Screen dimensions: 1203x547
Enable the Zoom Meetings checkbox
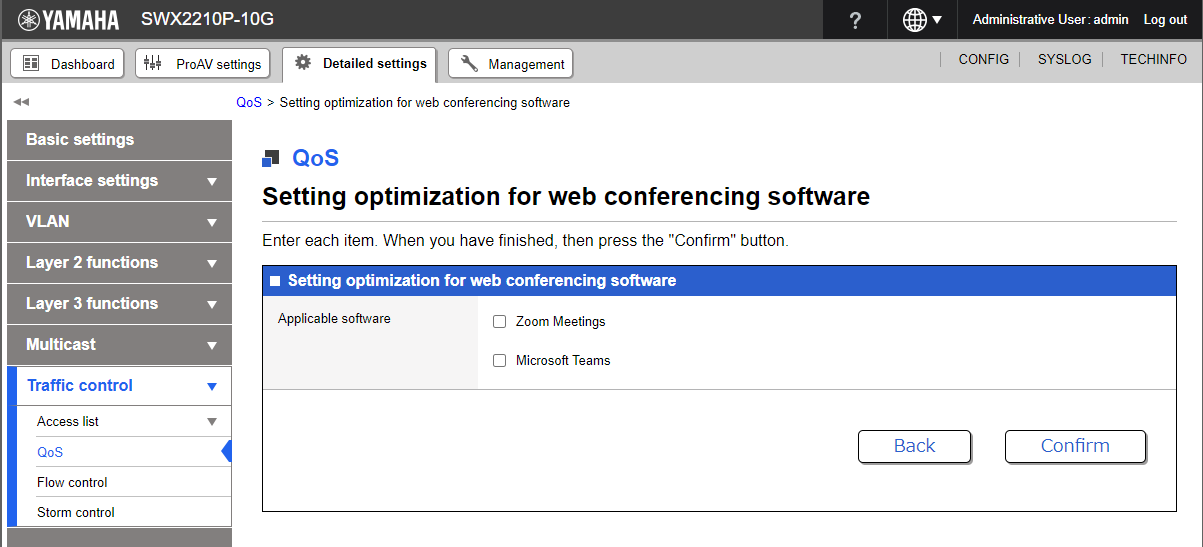coord(500,322)
